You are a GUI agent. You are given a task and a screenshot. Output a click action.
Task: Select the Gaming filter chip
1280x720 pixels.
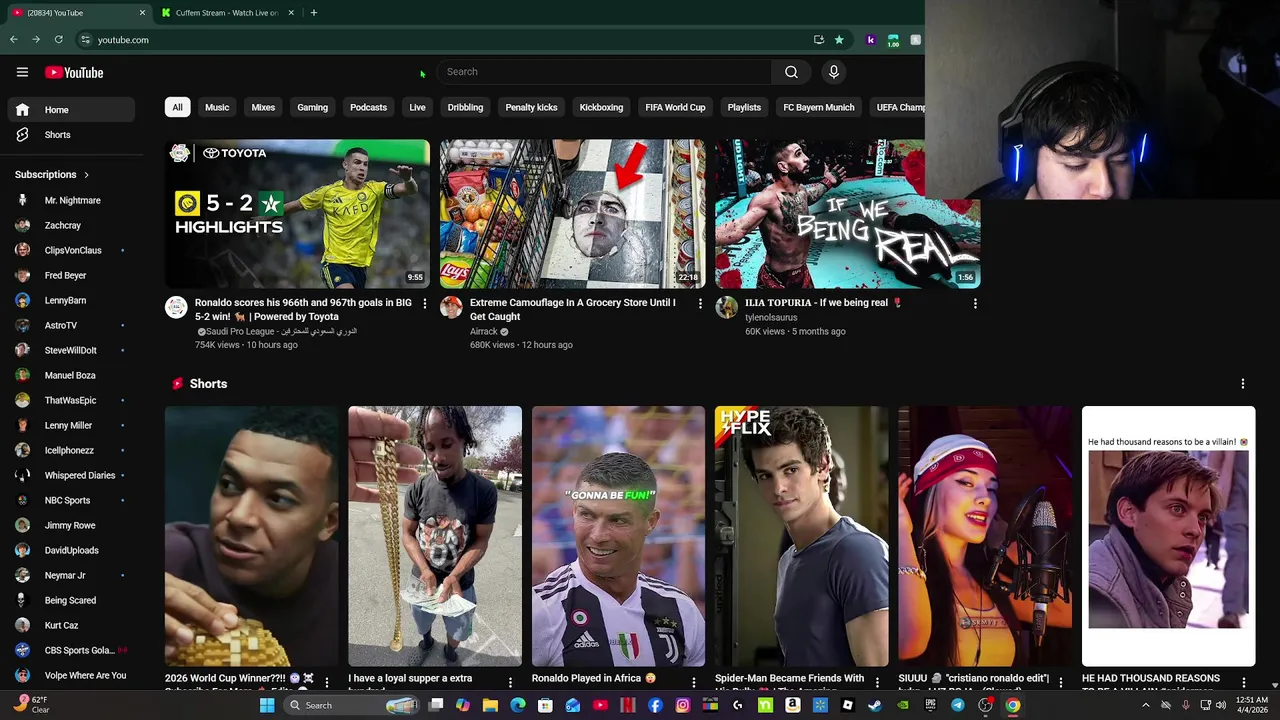coord(312,107)
